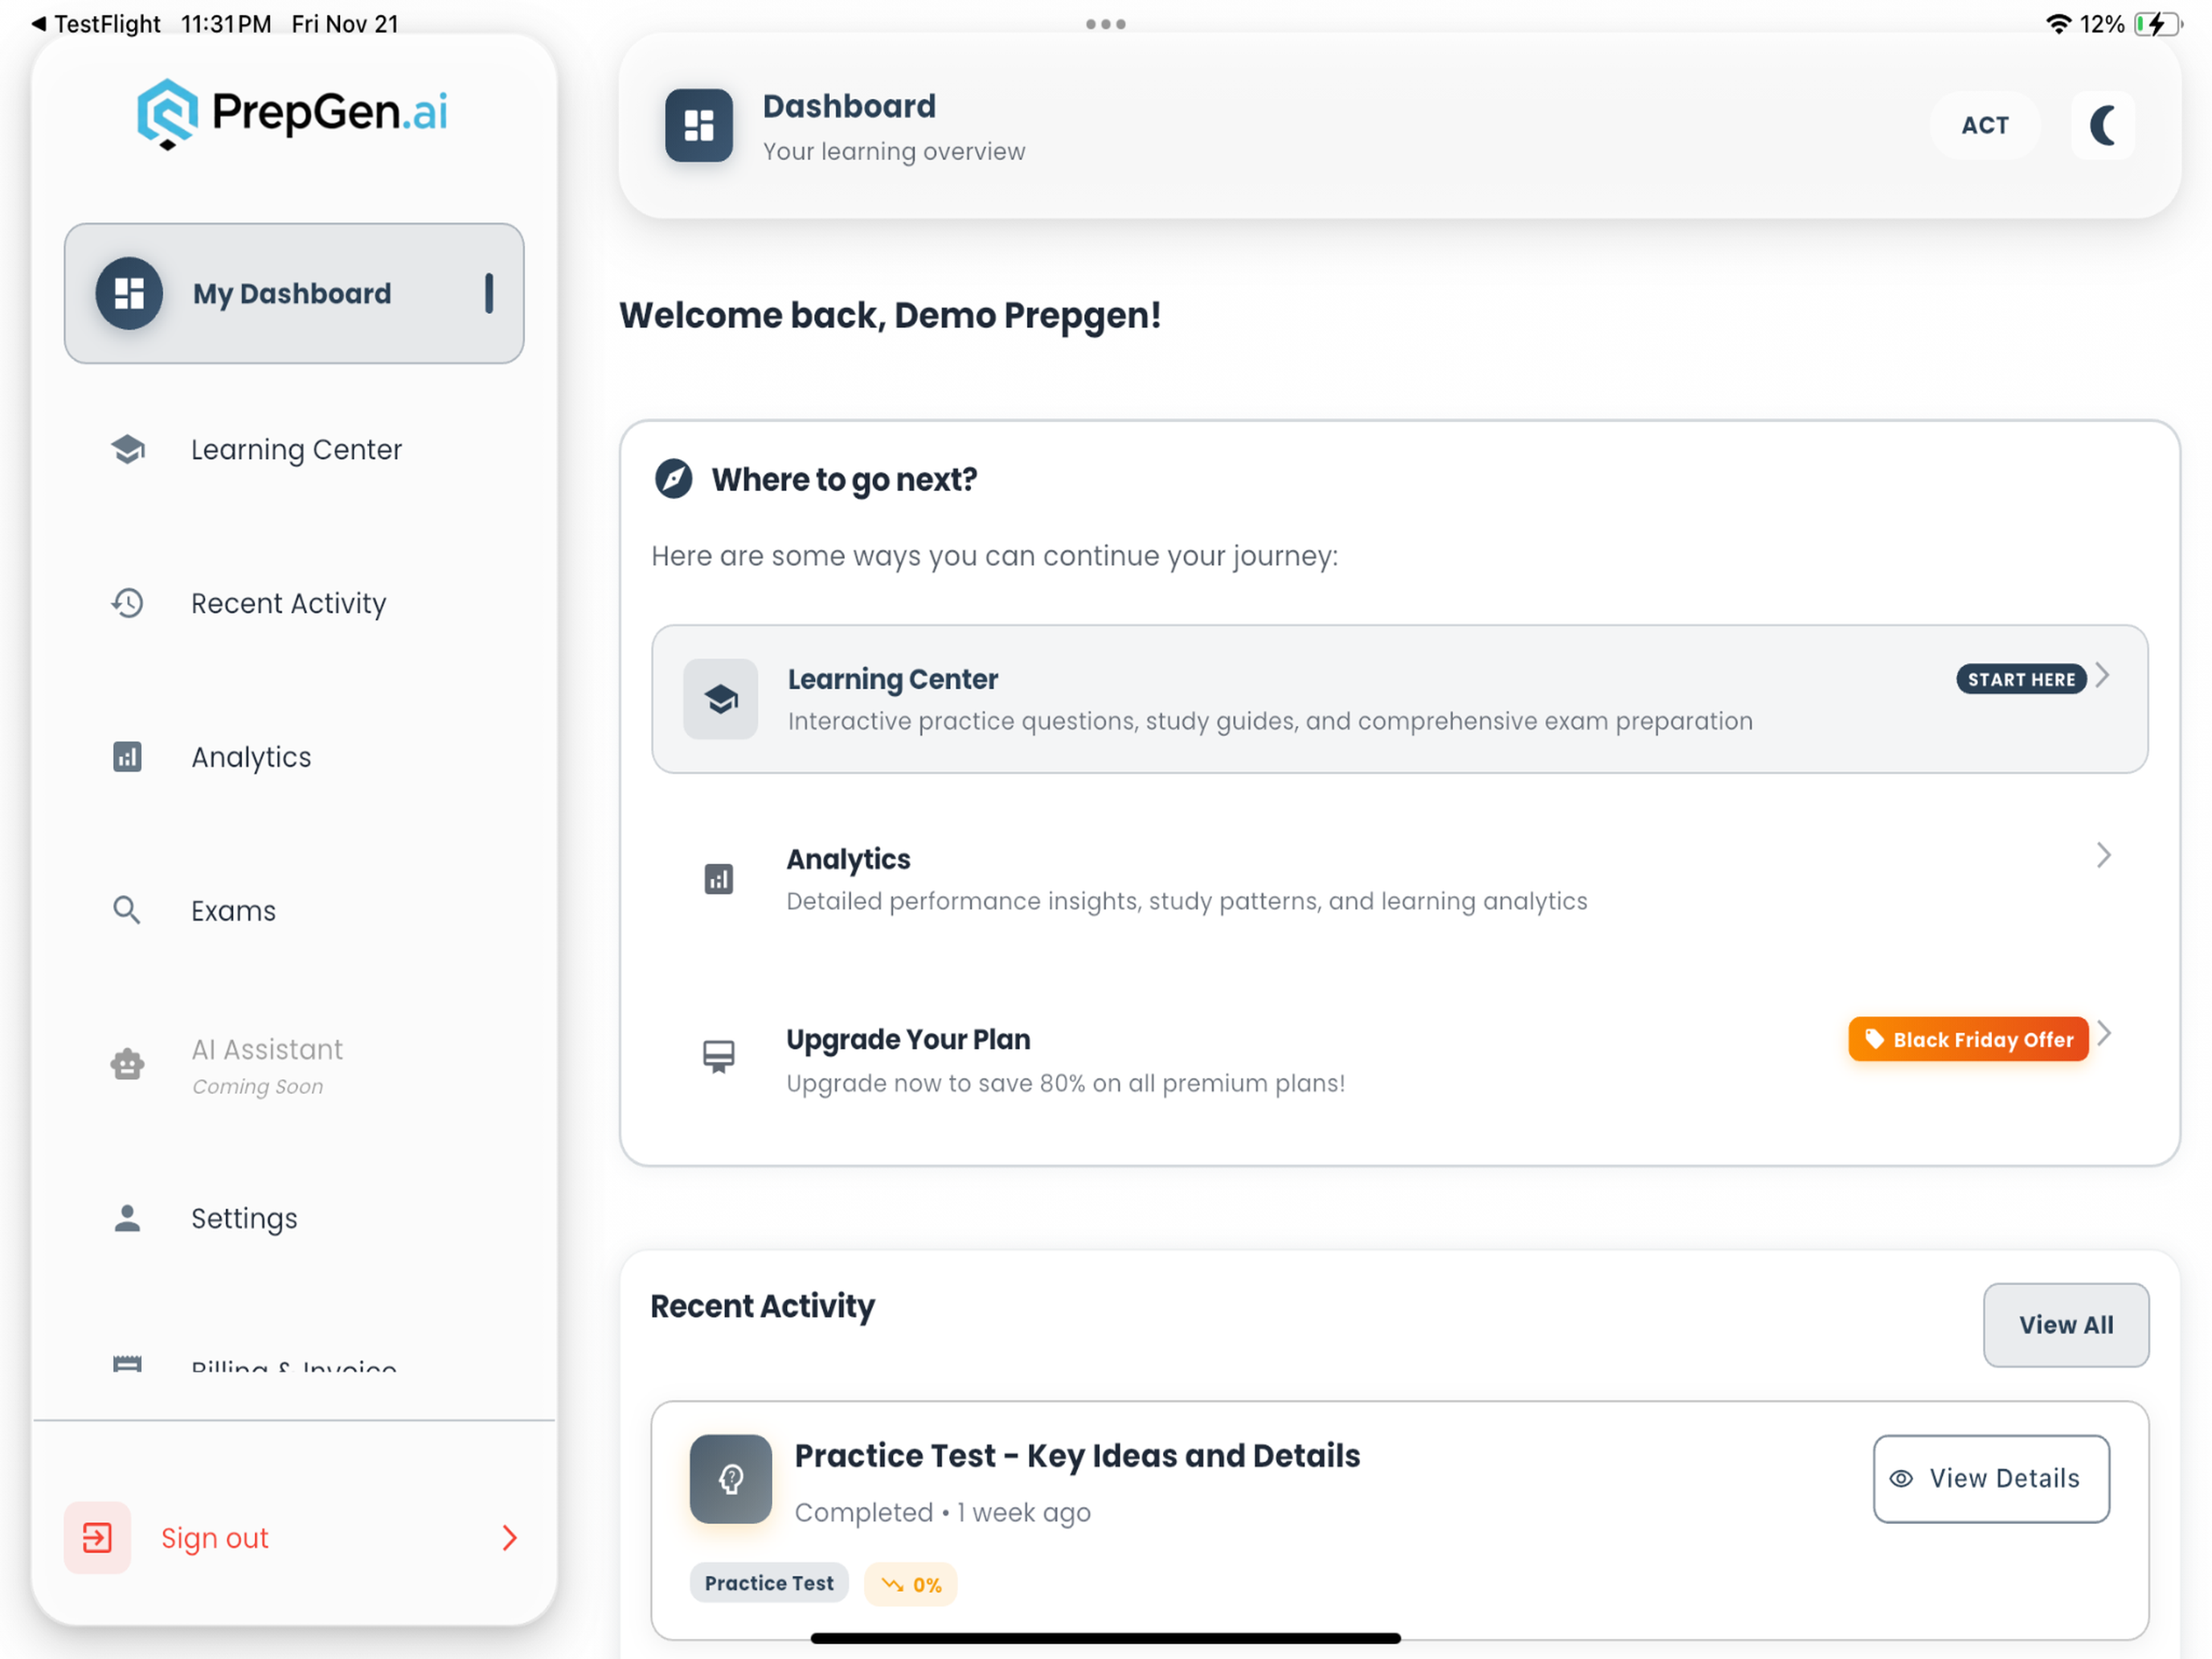
Task: Open the Analytics card in Where to go next
Action: (x=1399, y=880)
